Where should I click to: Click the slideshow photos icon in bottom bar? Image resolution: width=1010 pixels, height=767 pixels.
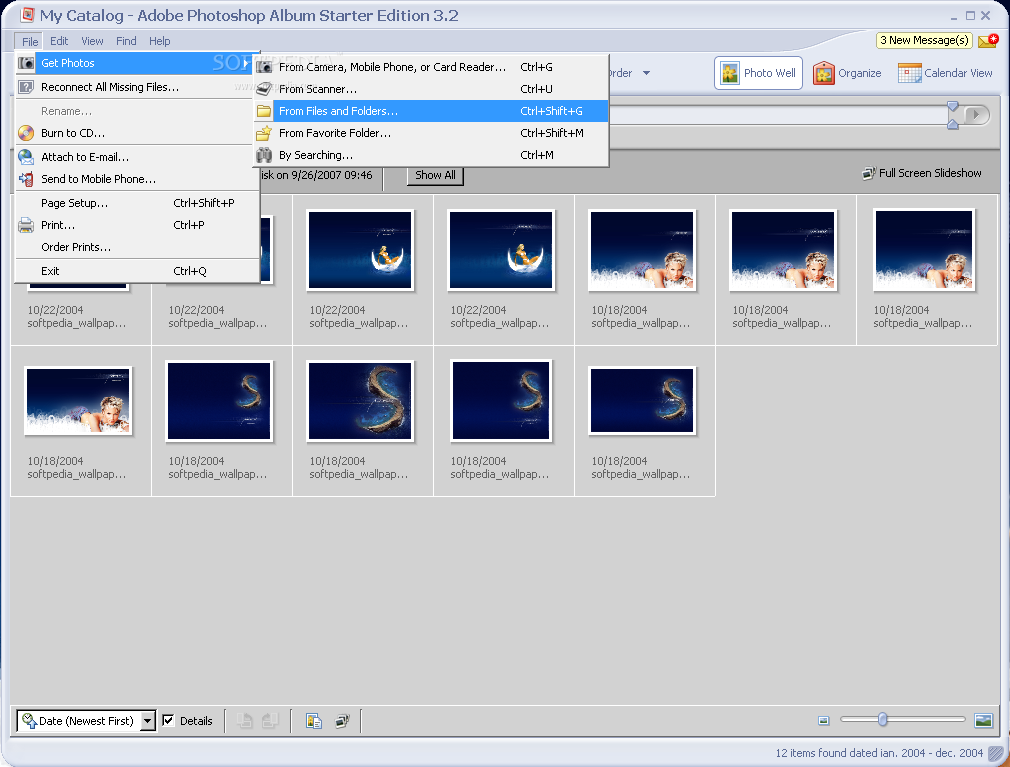coord(342,721)
